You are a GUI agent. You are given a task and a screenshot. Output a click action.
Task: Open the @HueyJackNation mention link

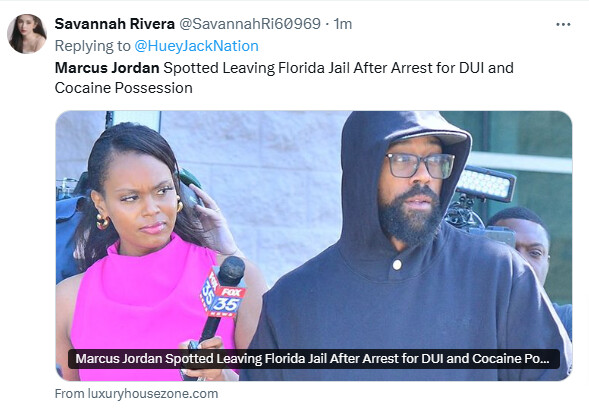(x=196, y=46)
